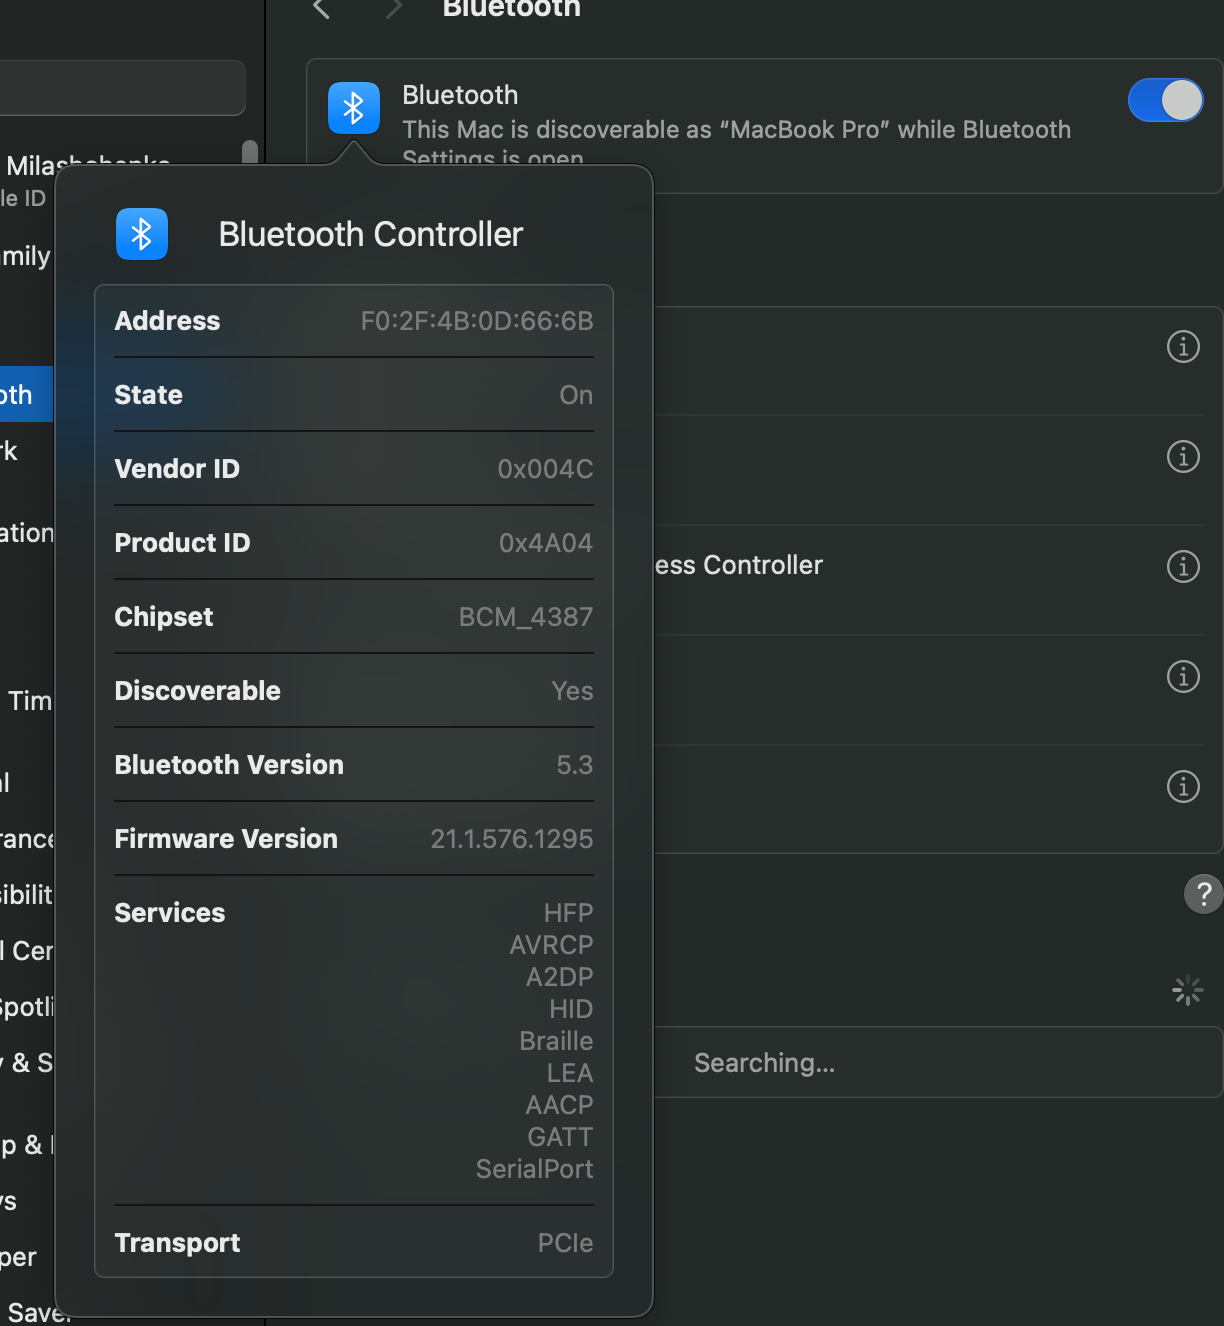Turn off the Bluetooth toggle switch
The image size is (1224, 1326).
1165,101
